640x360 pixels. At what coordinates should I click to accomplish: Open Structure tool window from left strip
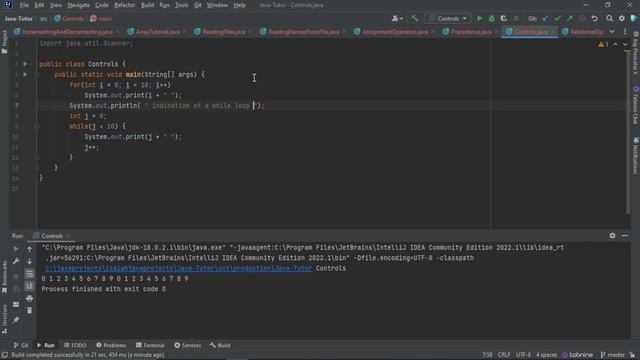(x=4, y=320)
